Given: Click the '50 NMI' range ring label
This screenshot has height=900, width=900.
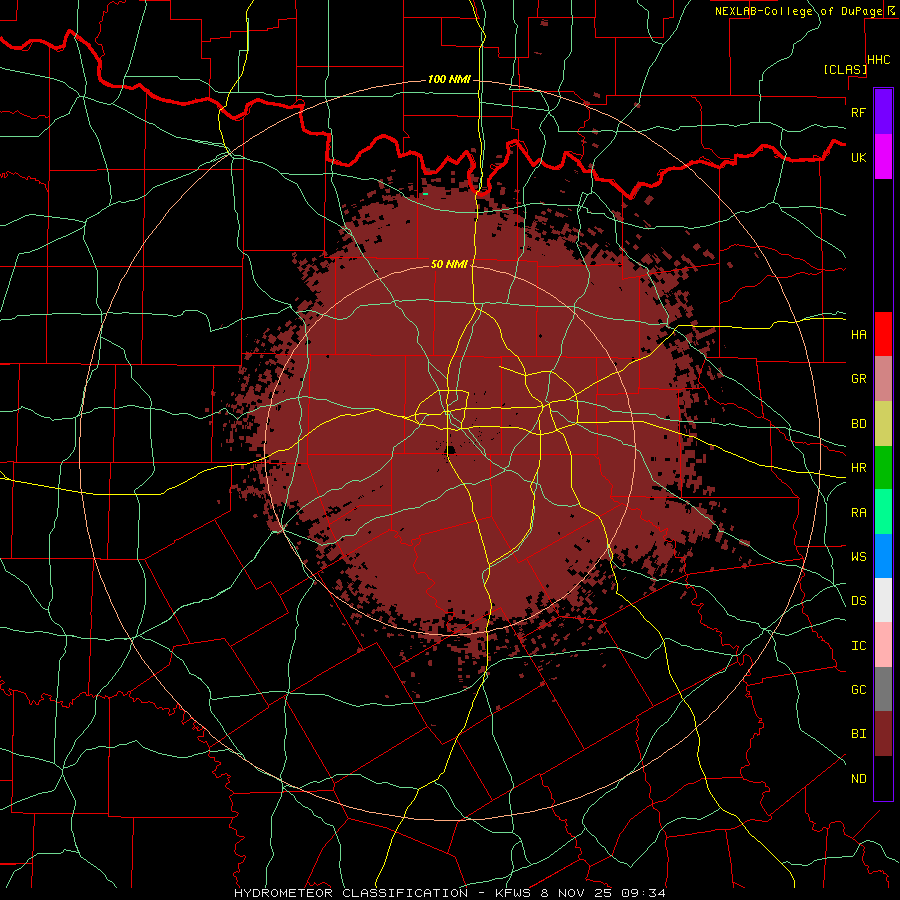Looking at the screenshot, I should click(x=449, y=264).
